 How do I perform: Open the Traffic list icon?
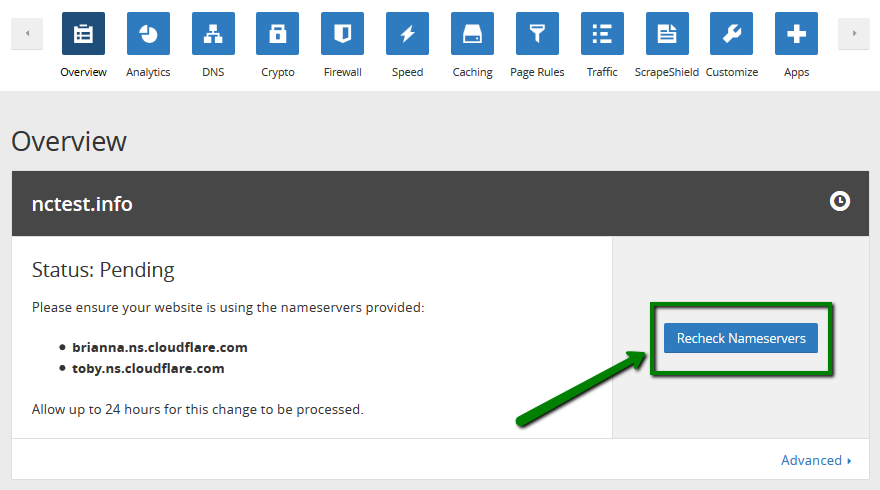coord(602,33)
